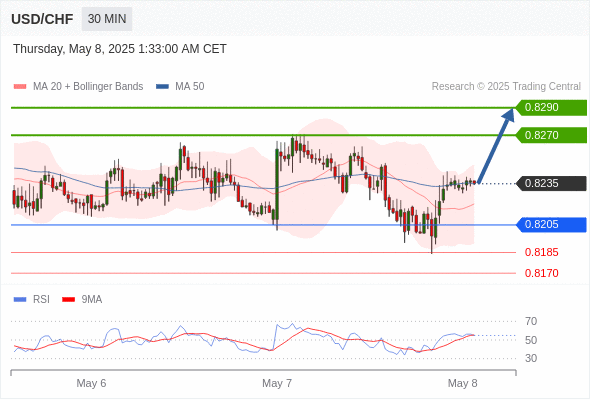Click the blue MA 50 legend swatch
Image resolution: width=590 pixels, height=400 pixels.
click(x=162, y=87)
